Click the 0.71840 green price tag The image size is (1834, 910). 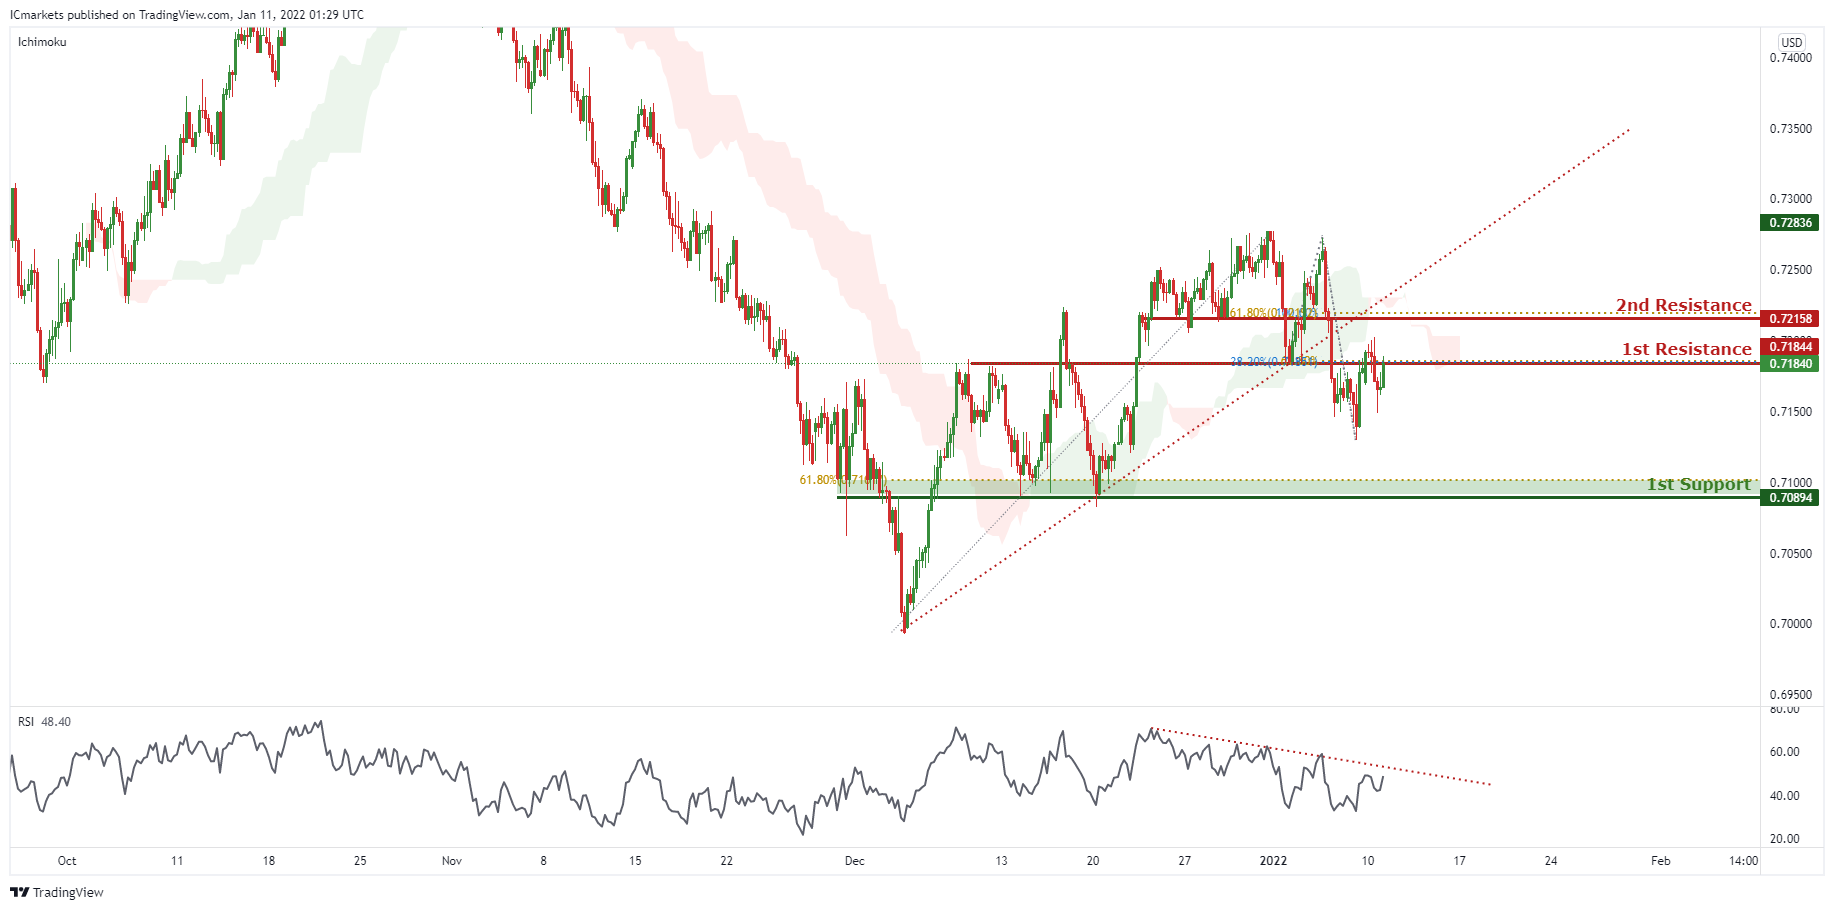point(1789,364)
